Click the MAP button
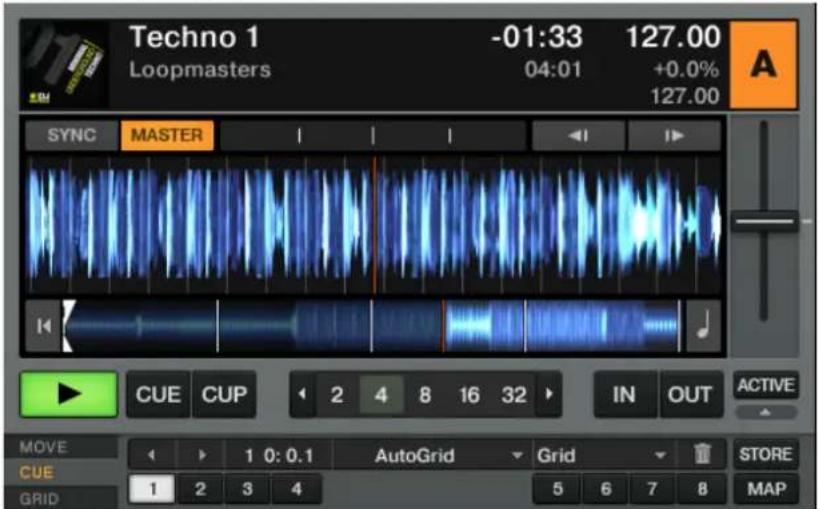The height and width of the screenshot is (509, 818). point(766,489)
